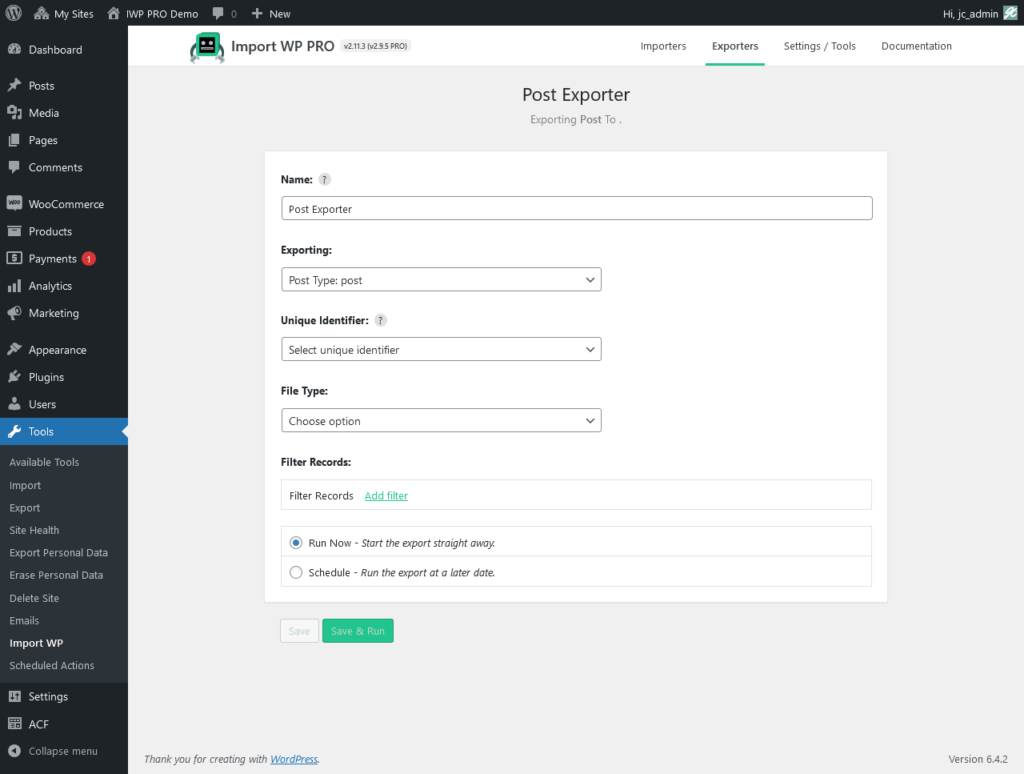Image resolution: width=1024 pixels, height=774 pixels.
Task: Select the Products icon in the sidebar
Action: 16,231
